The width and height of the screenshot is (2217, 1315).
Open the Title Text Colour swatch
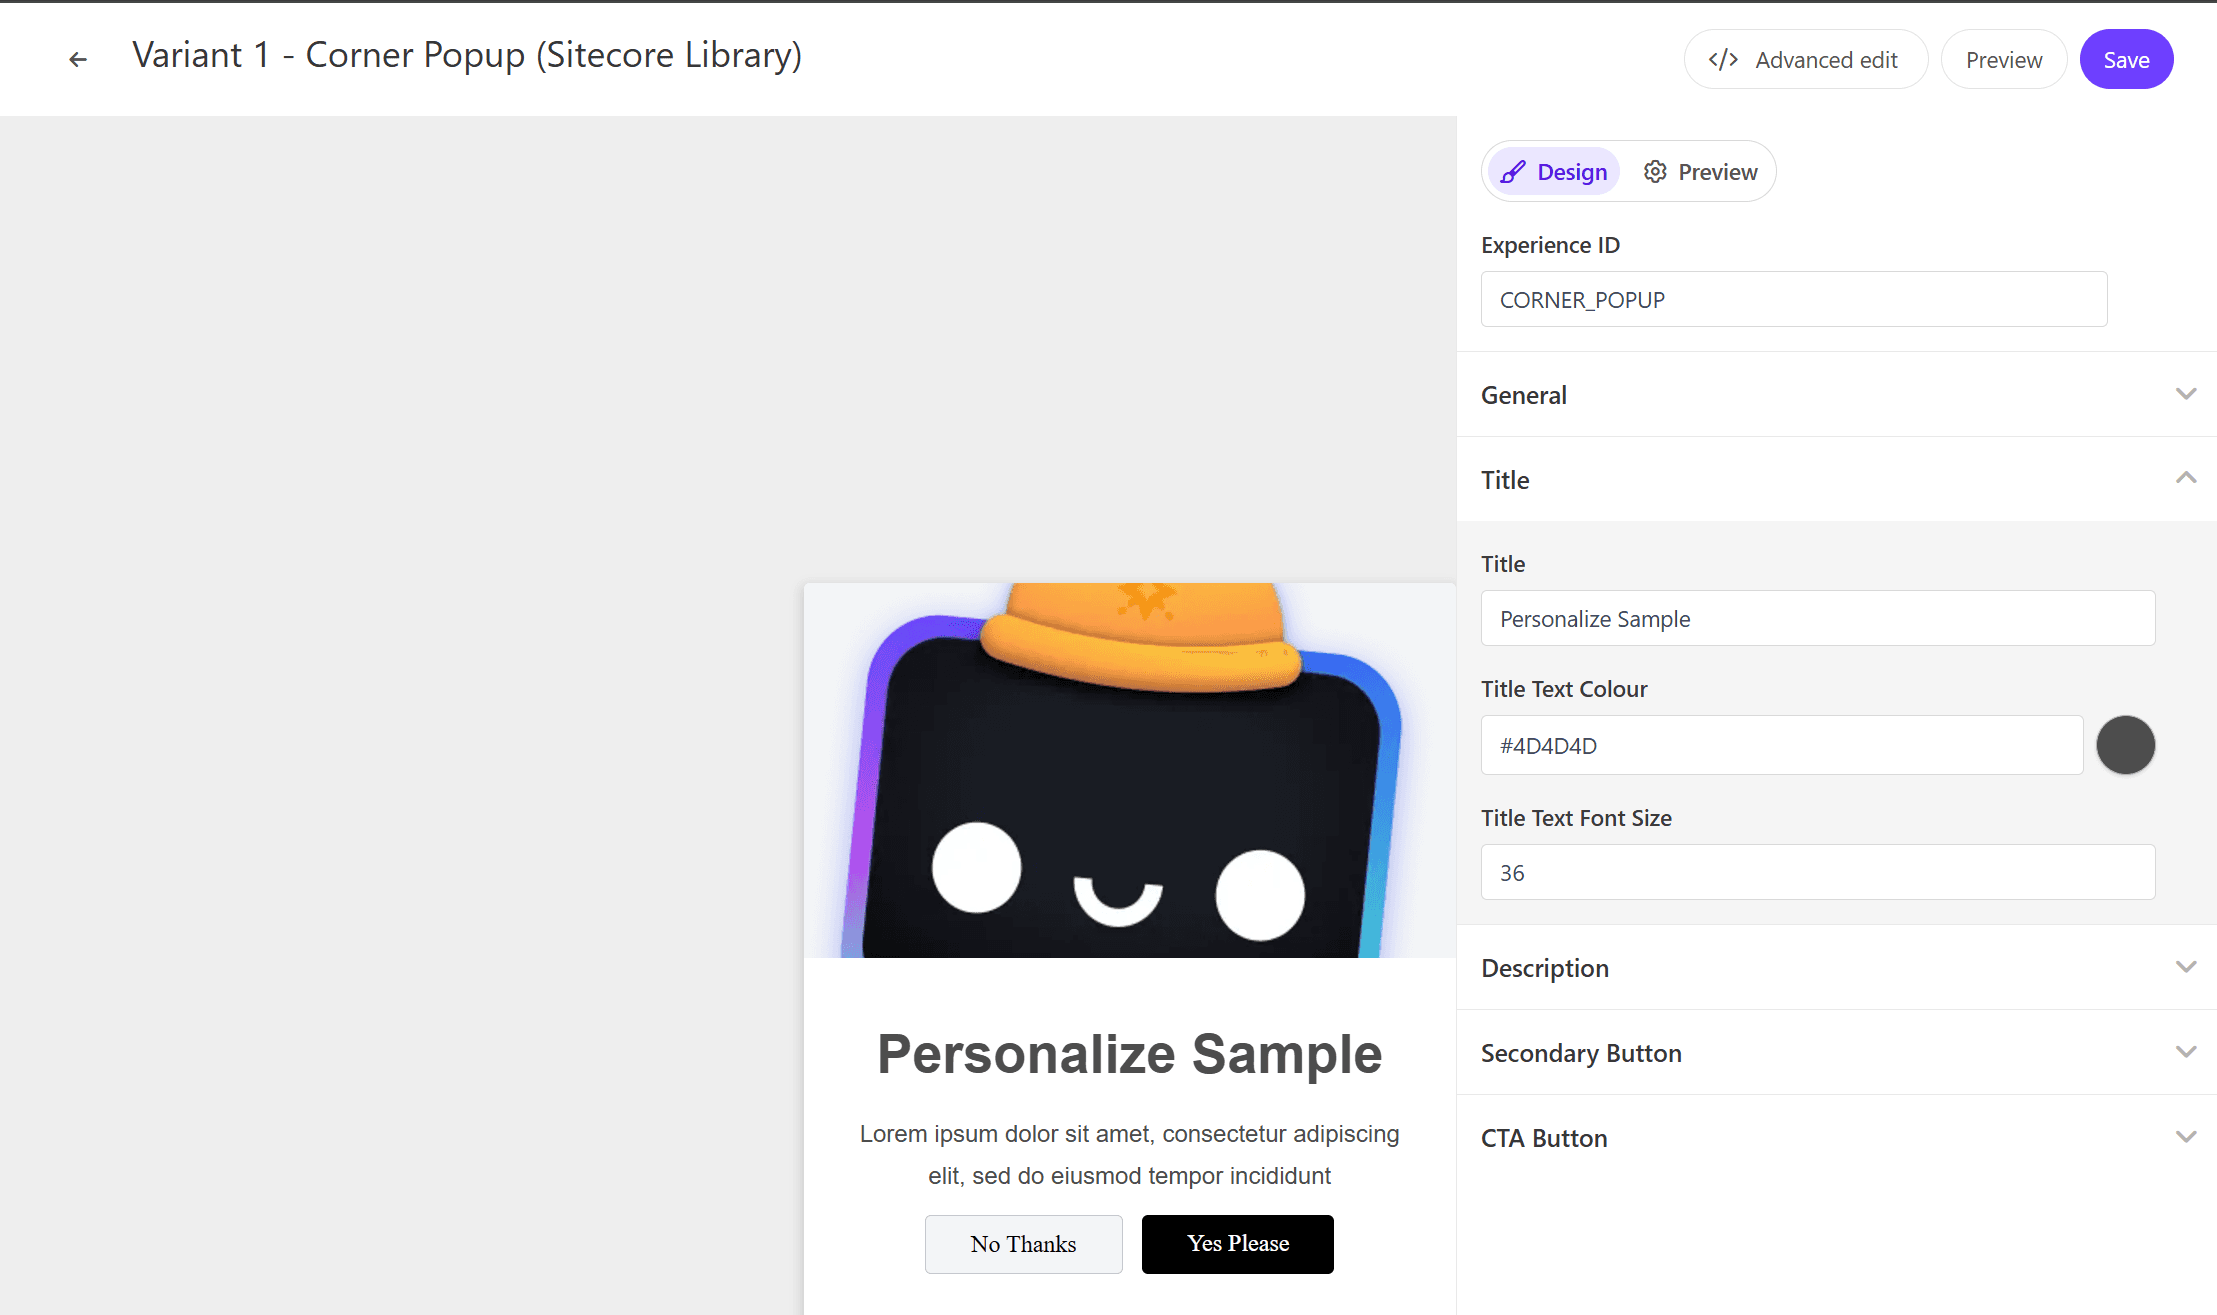[x=2125, y=745]
